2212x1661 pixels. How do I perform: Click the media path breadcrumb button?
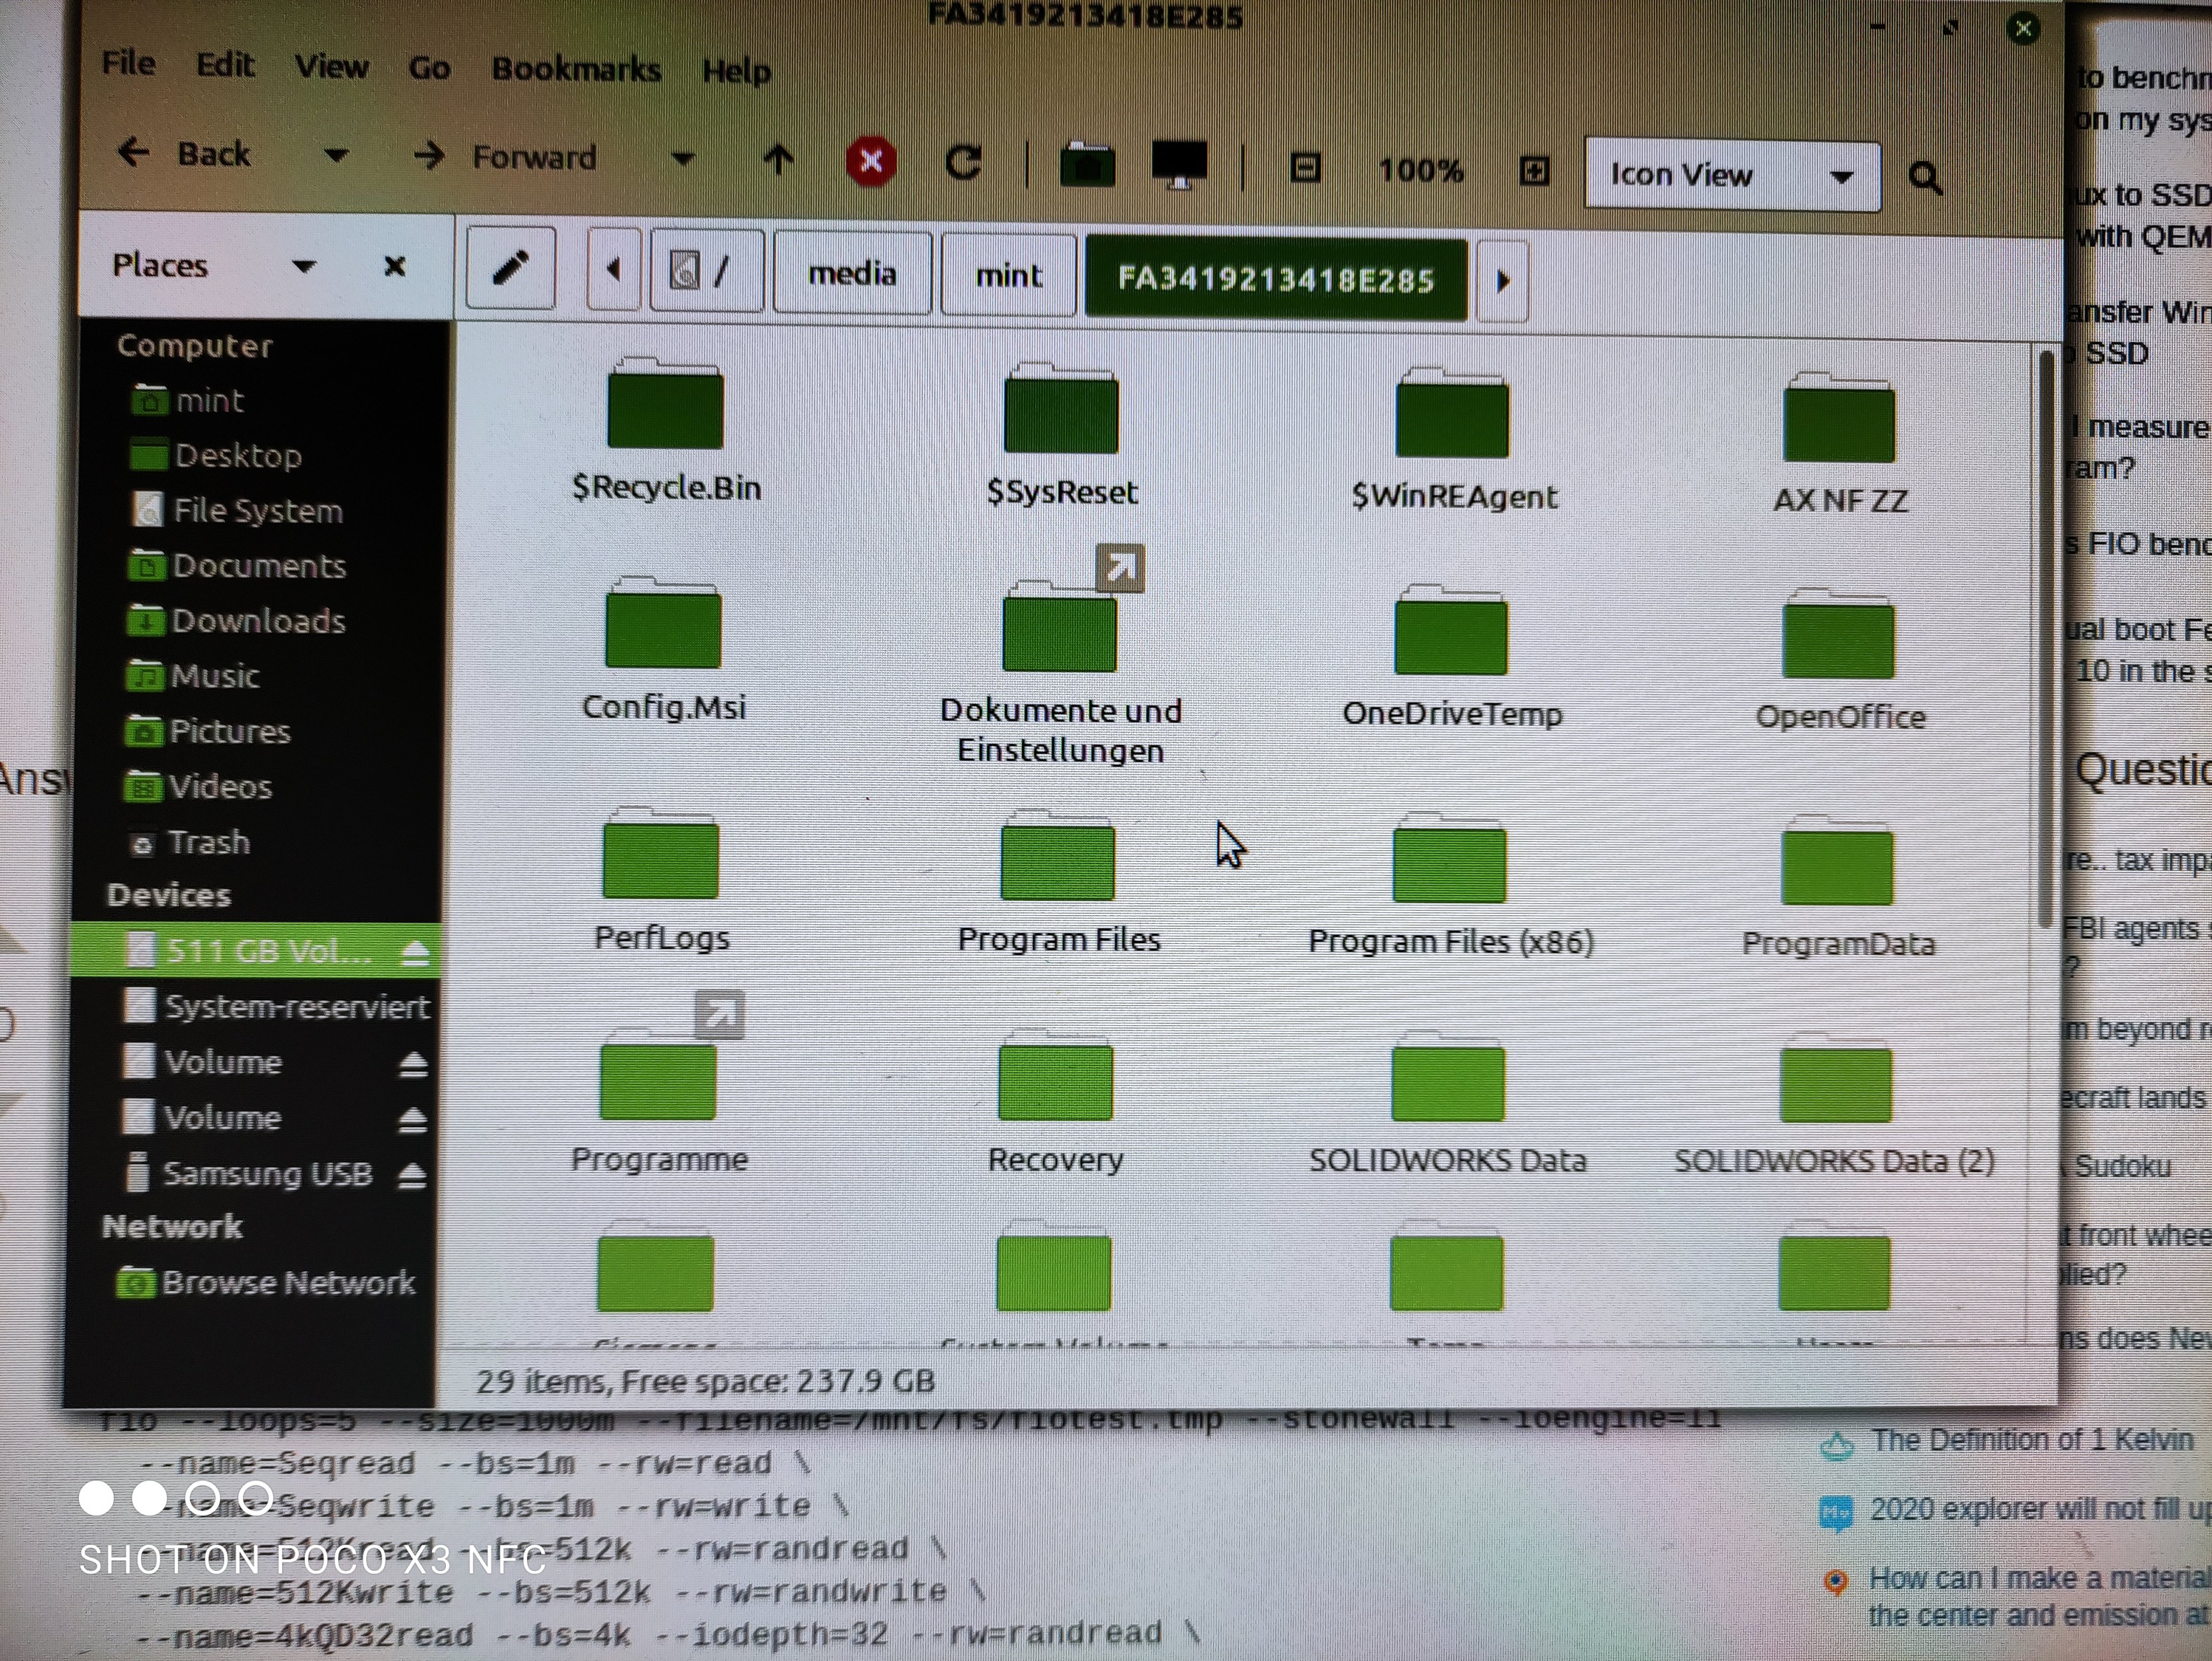point(852,274)
